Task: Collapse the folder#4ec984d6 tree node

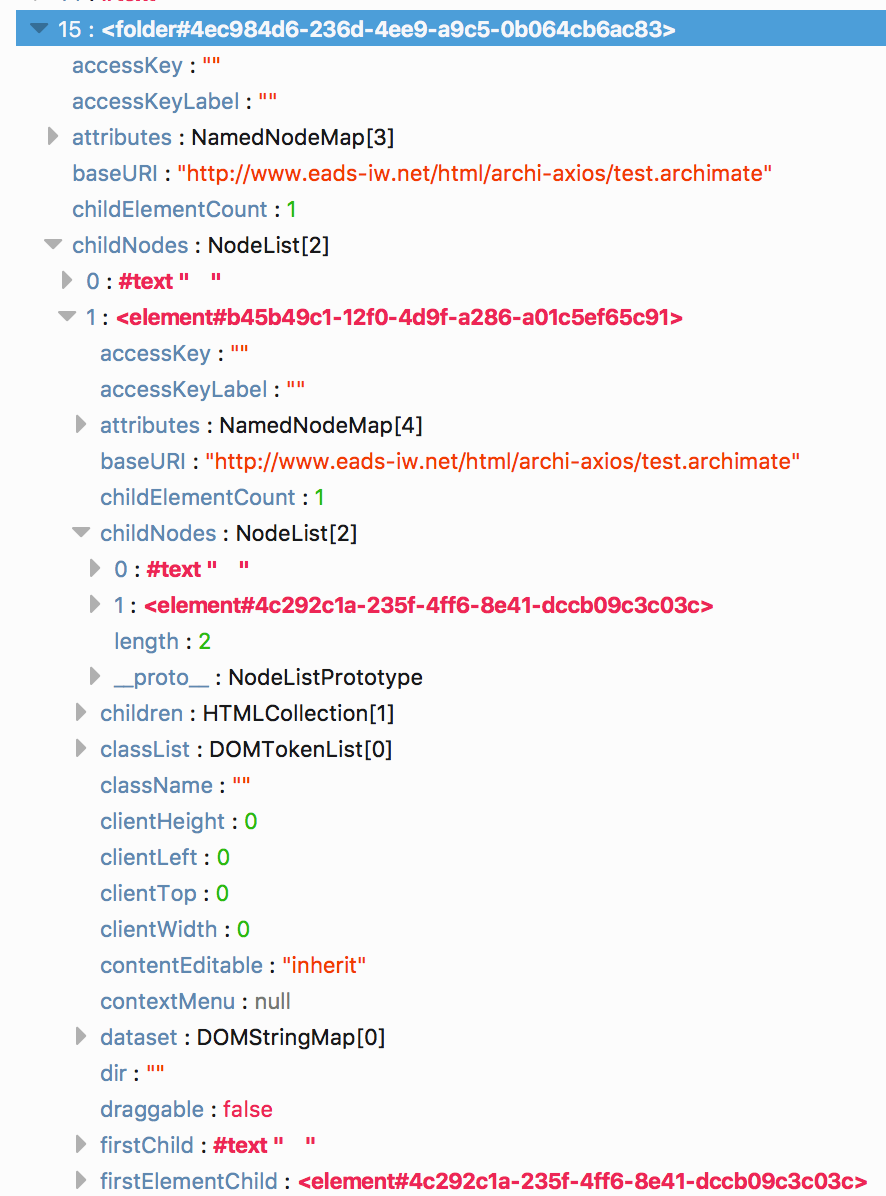Action: (38, 30)
